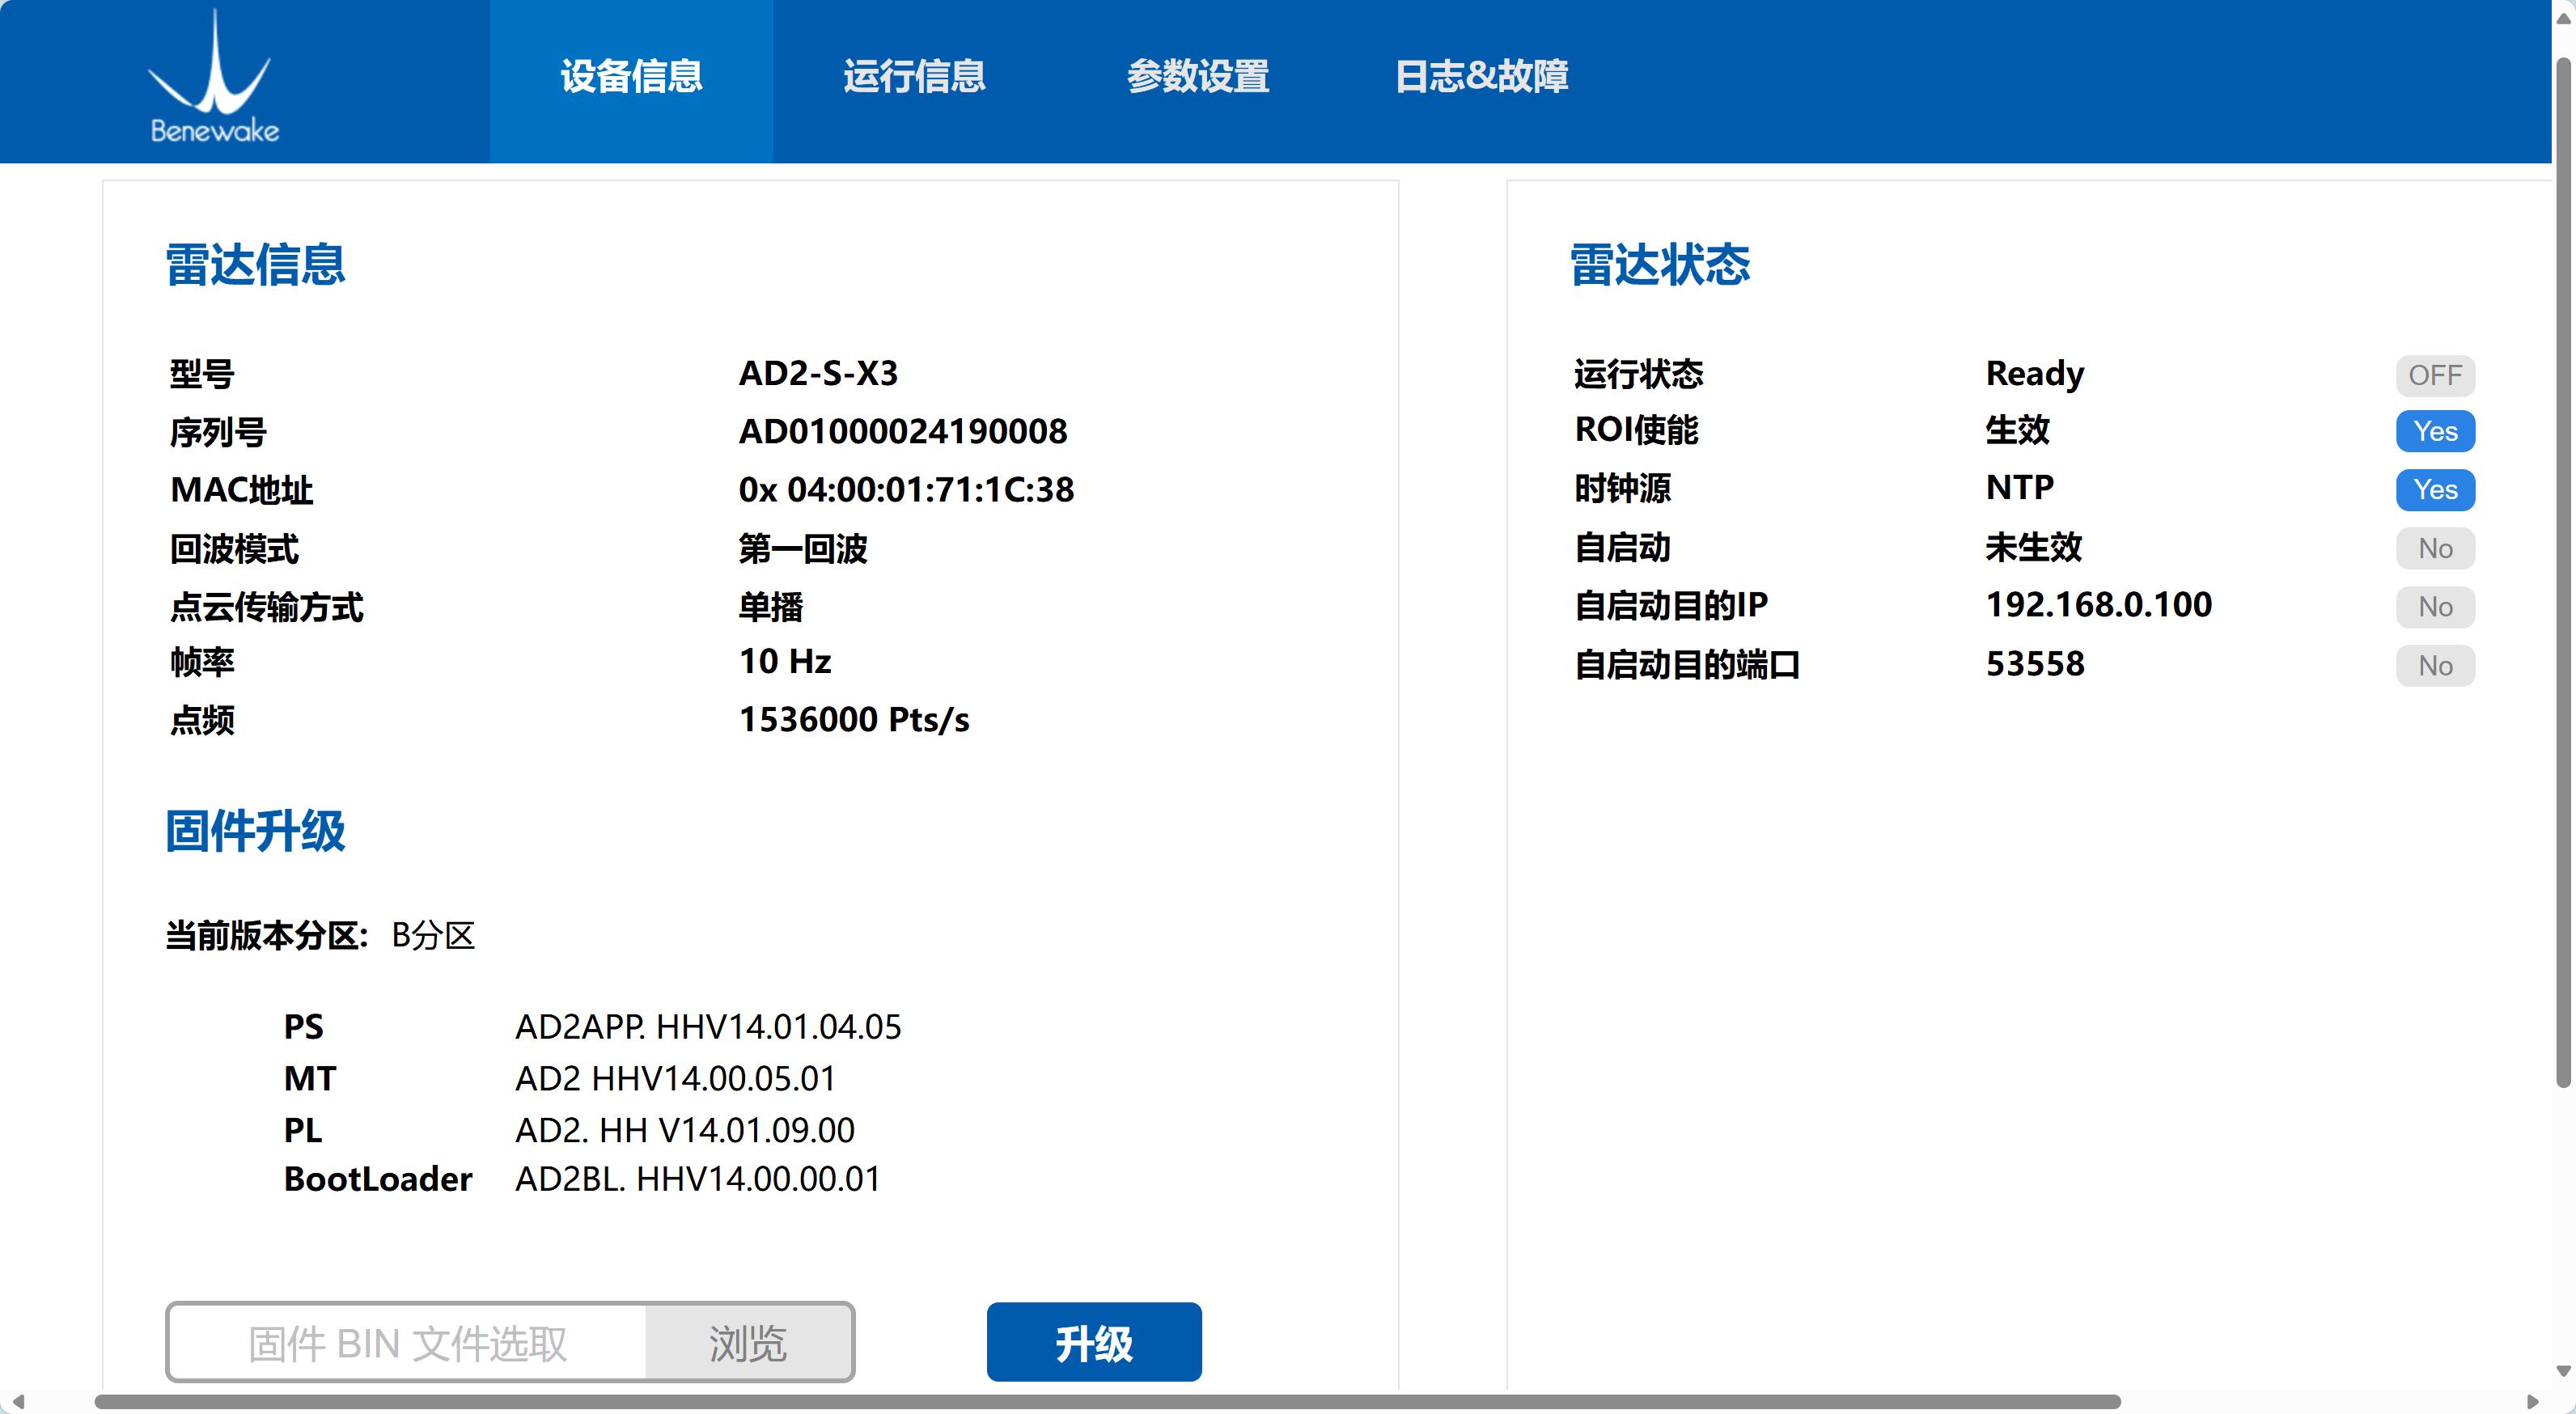Toggle the No switch for 自启动

click(2435, 548)
